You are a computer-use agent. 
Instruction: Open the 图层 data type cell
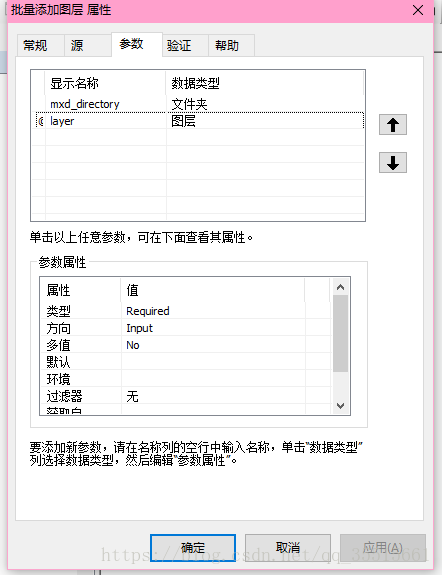click(265, 121)
